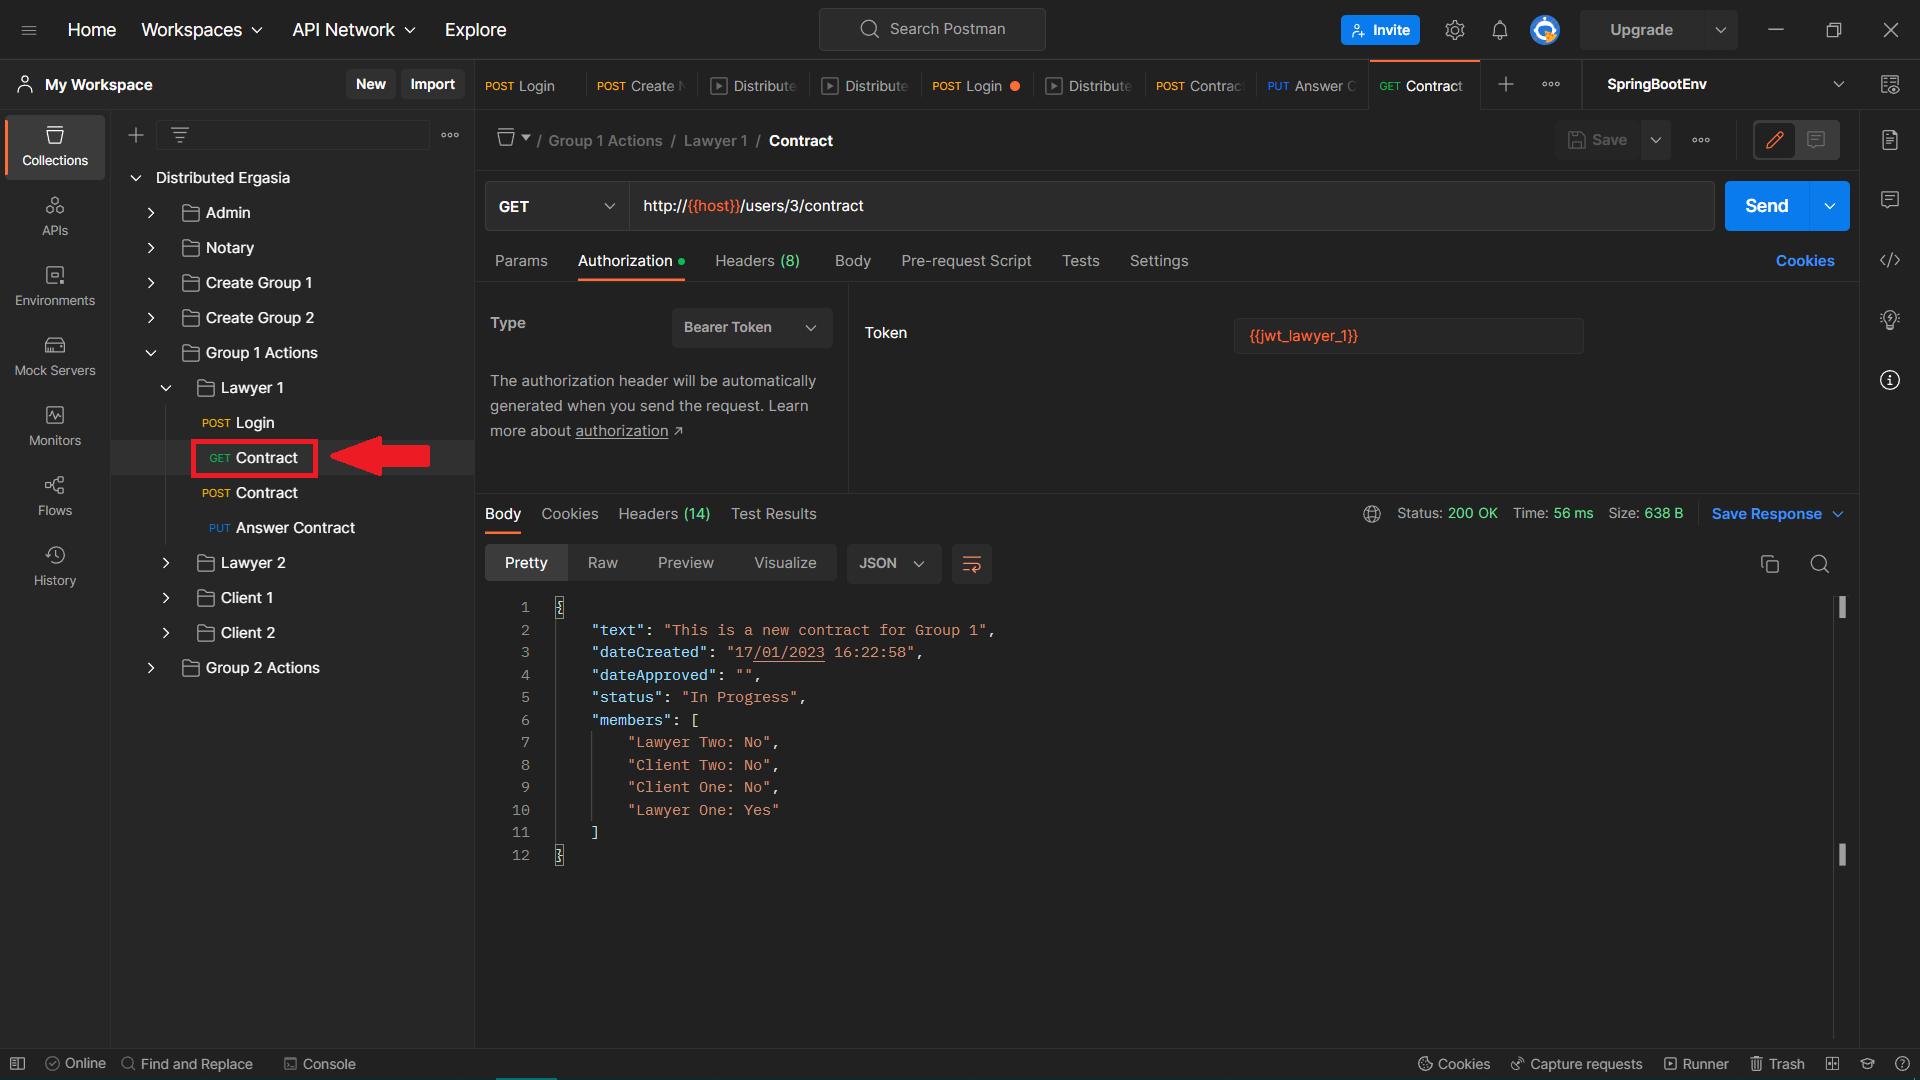
Task: Open the settings gear icon
Action: (1455, 30)
